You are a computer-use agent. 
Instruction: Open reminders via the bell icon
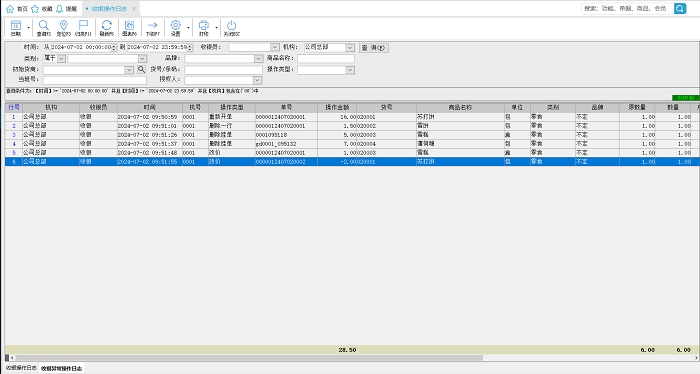59,8
